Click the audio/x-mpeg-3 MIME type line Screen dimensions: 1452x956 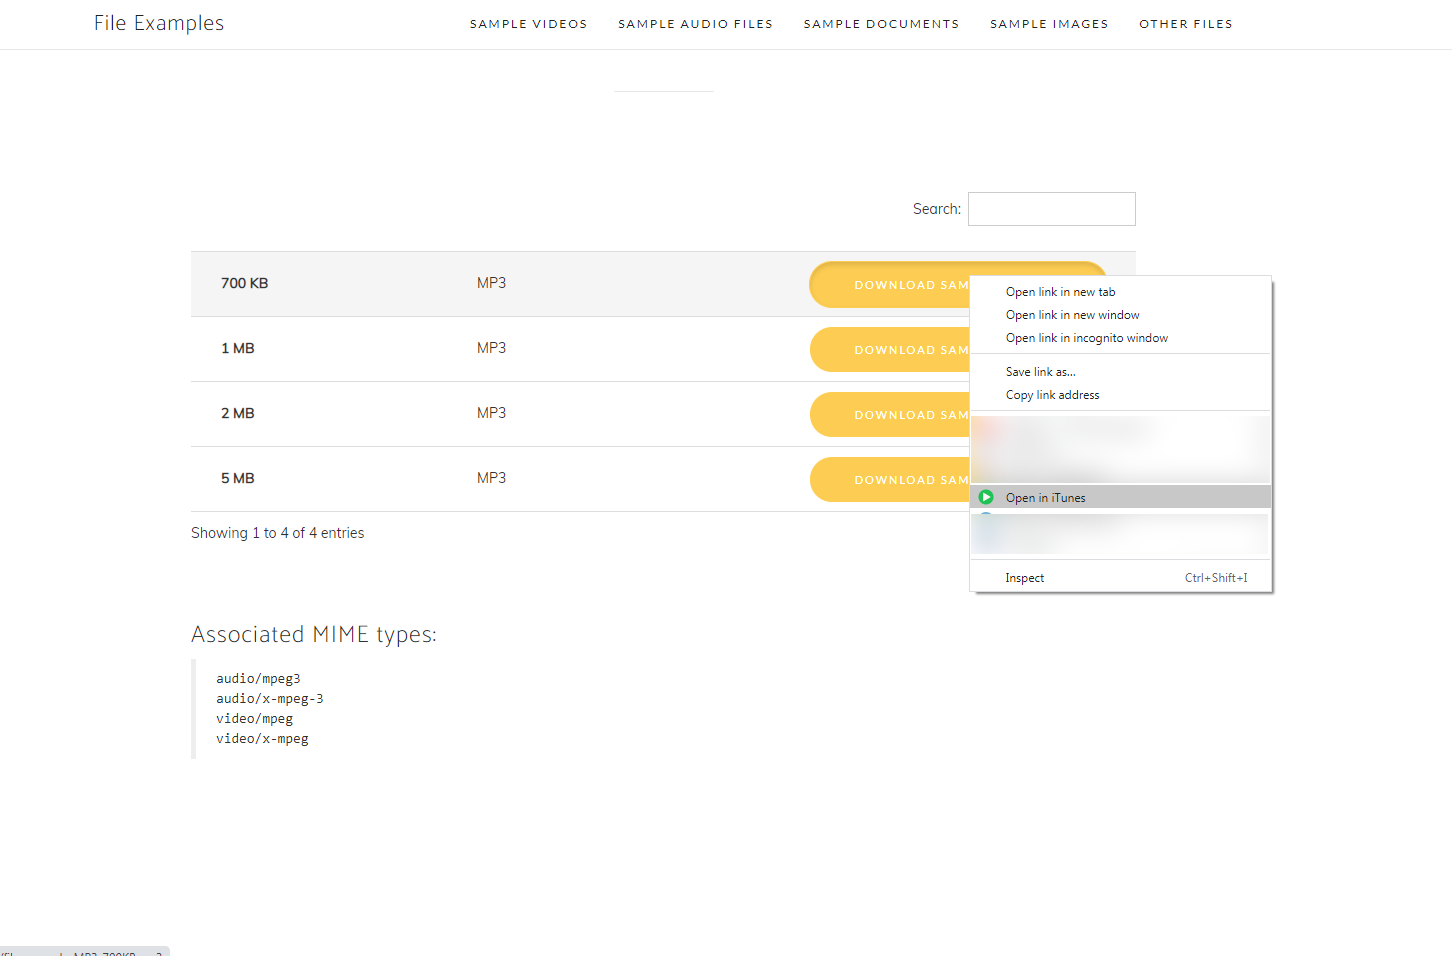tap(270, 699)
